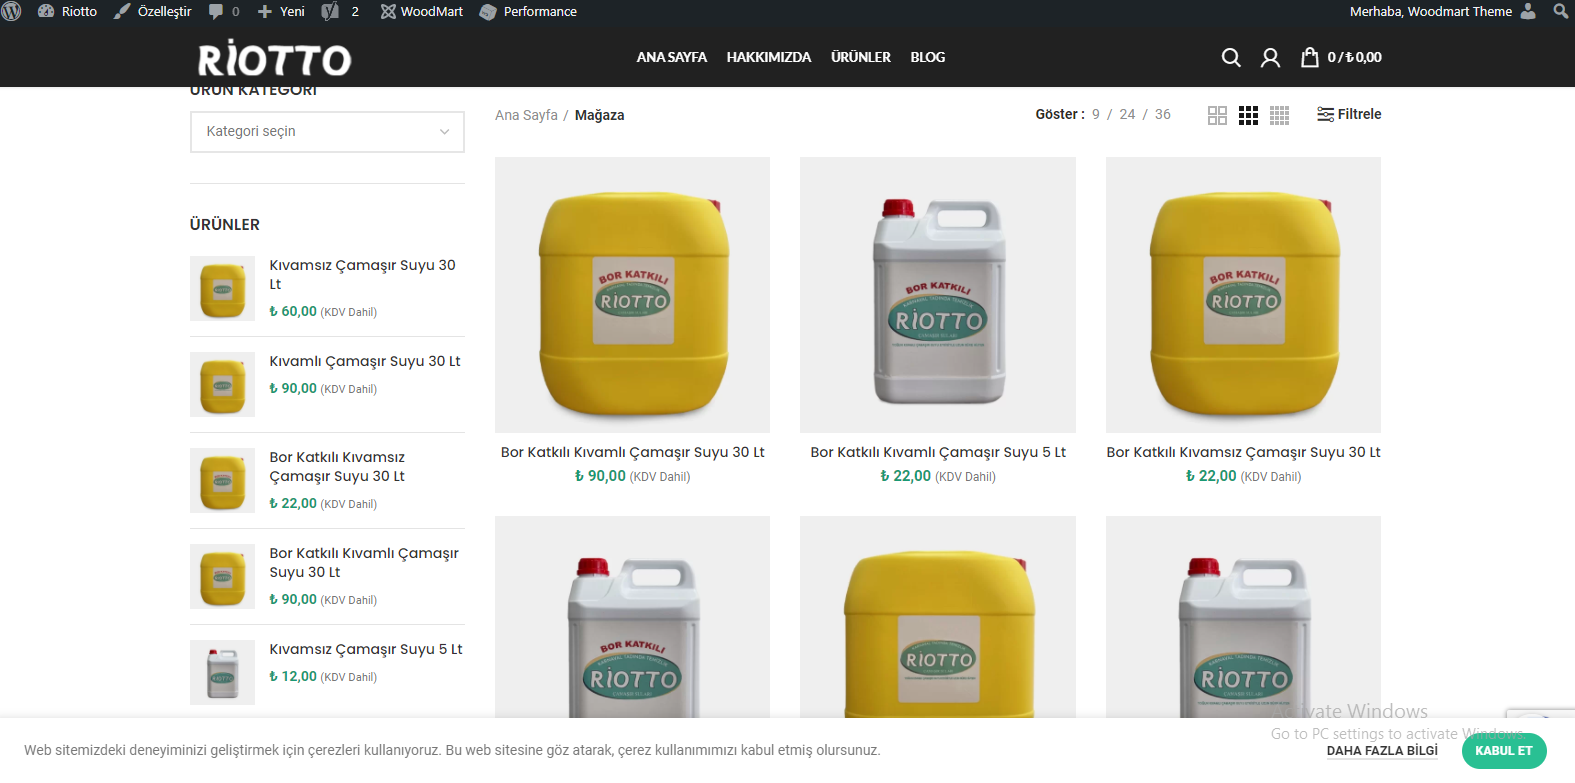Click the RIOTTO site logo
Viewport: 1575px width, 783px height.
(x=274, y=59)
